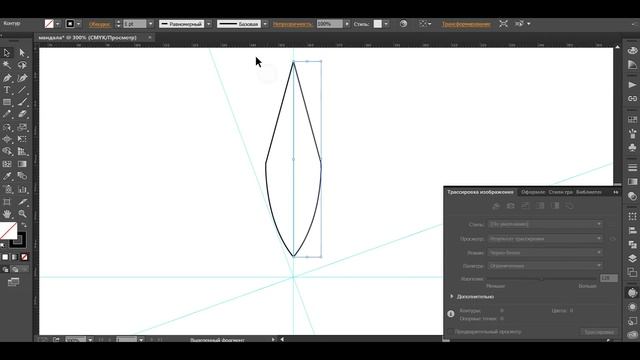This screenshot has height=360, width=640.
Task: Set paint mode to None
Action: (24, 257)
